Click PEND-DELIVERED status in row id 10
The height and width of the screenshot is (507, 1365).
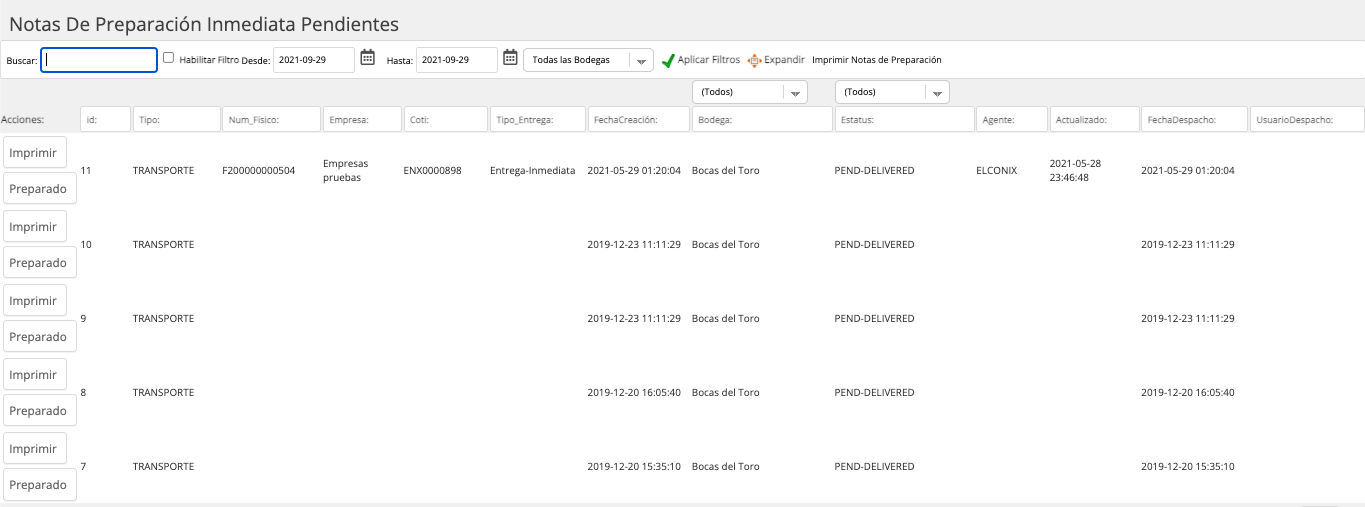874,244
